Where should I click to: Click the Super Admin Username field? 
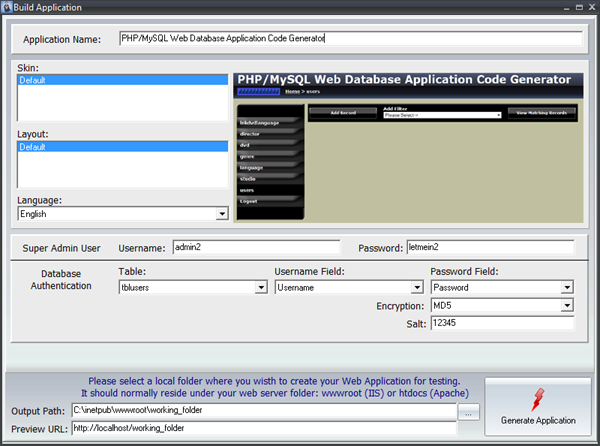pos(256,247)
